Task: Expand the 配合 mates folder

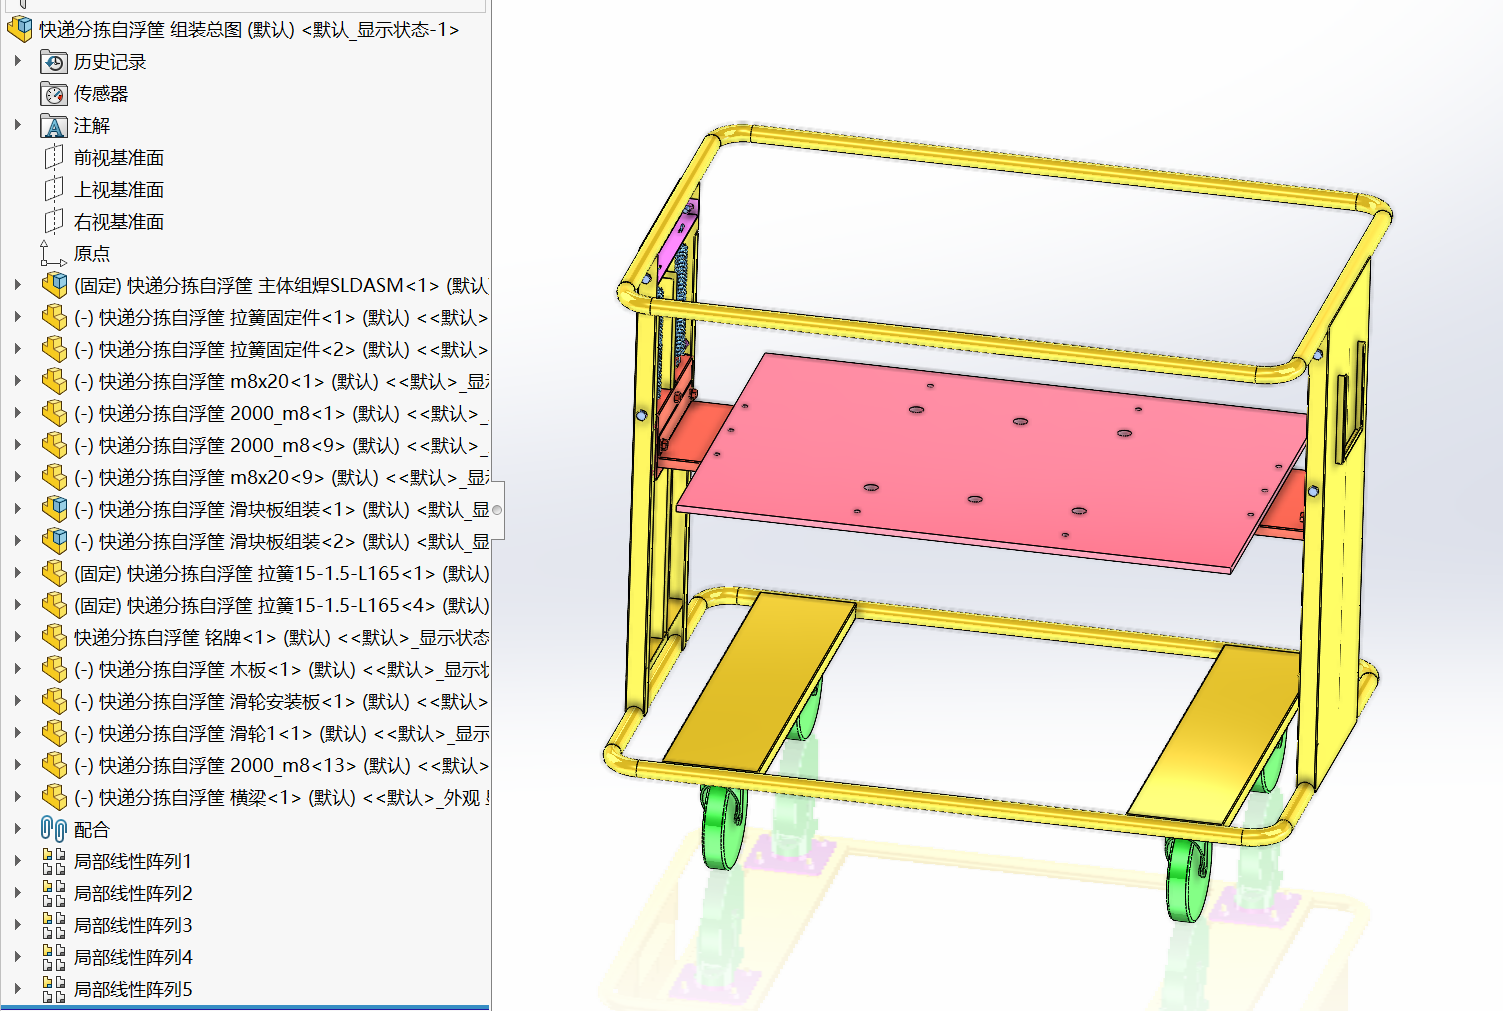Action: (x=18, y=830)
